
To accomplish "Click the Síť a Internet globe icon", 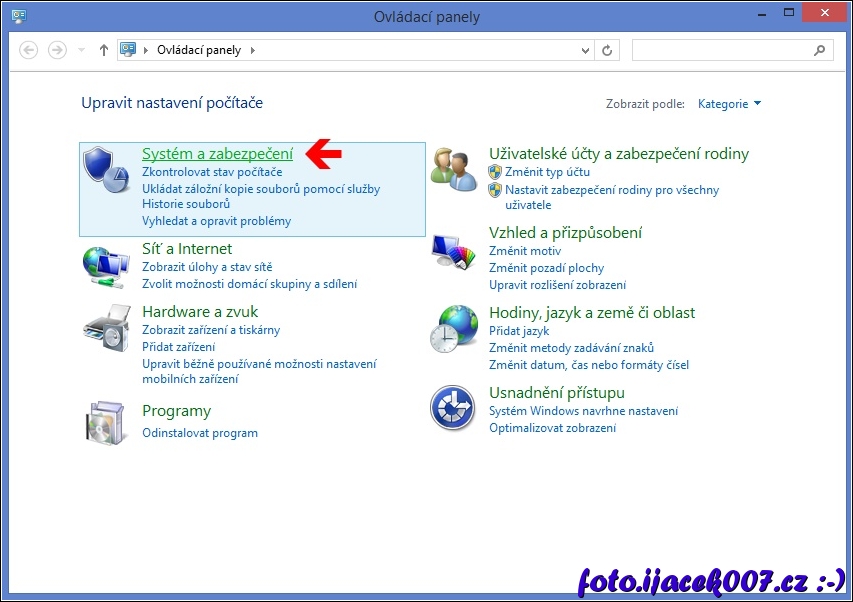I will (x=106, y=263).
